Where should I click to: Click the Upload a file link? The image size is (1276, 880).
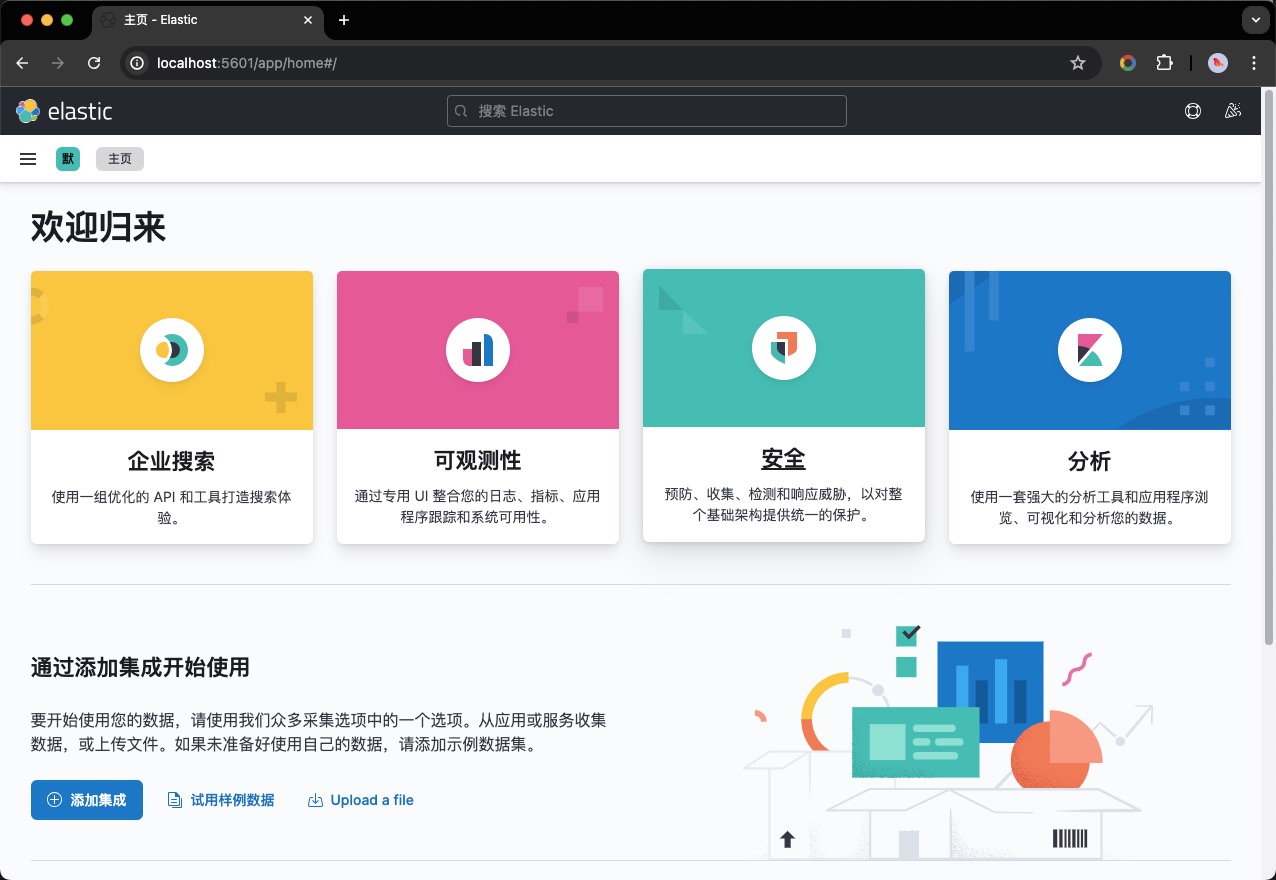click(x=360, y=800)
